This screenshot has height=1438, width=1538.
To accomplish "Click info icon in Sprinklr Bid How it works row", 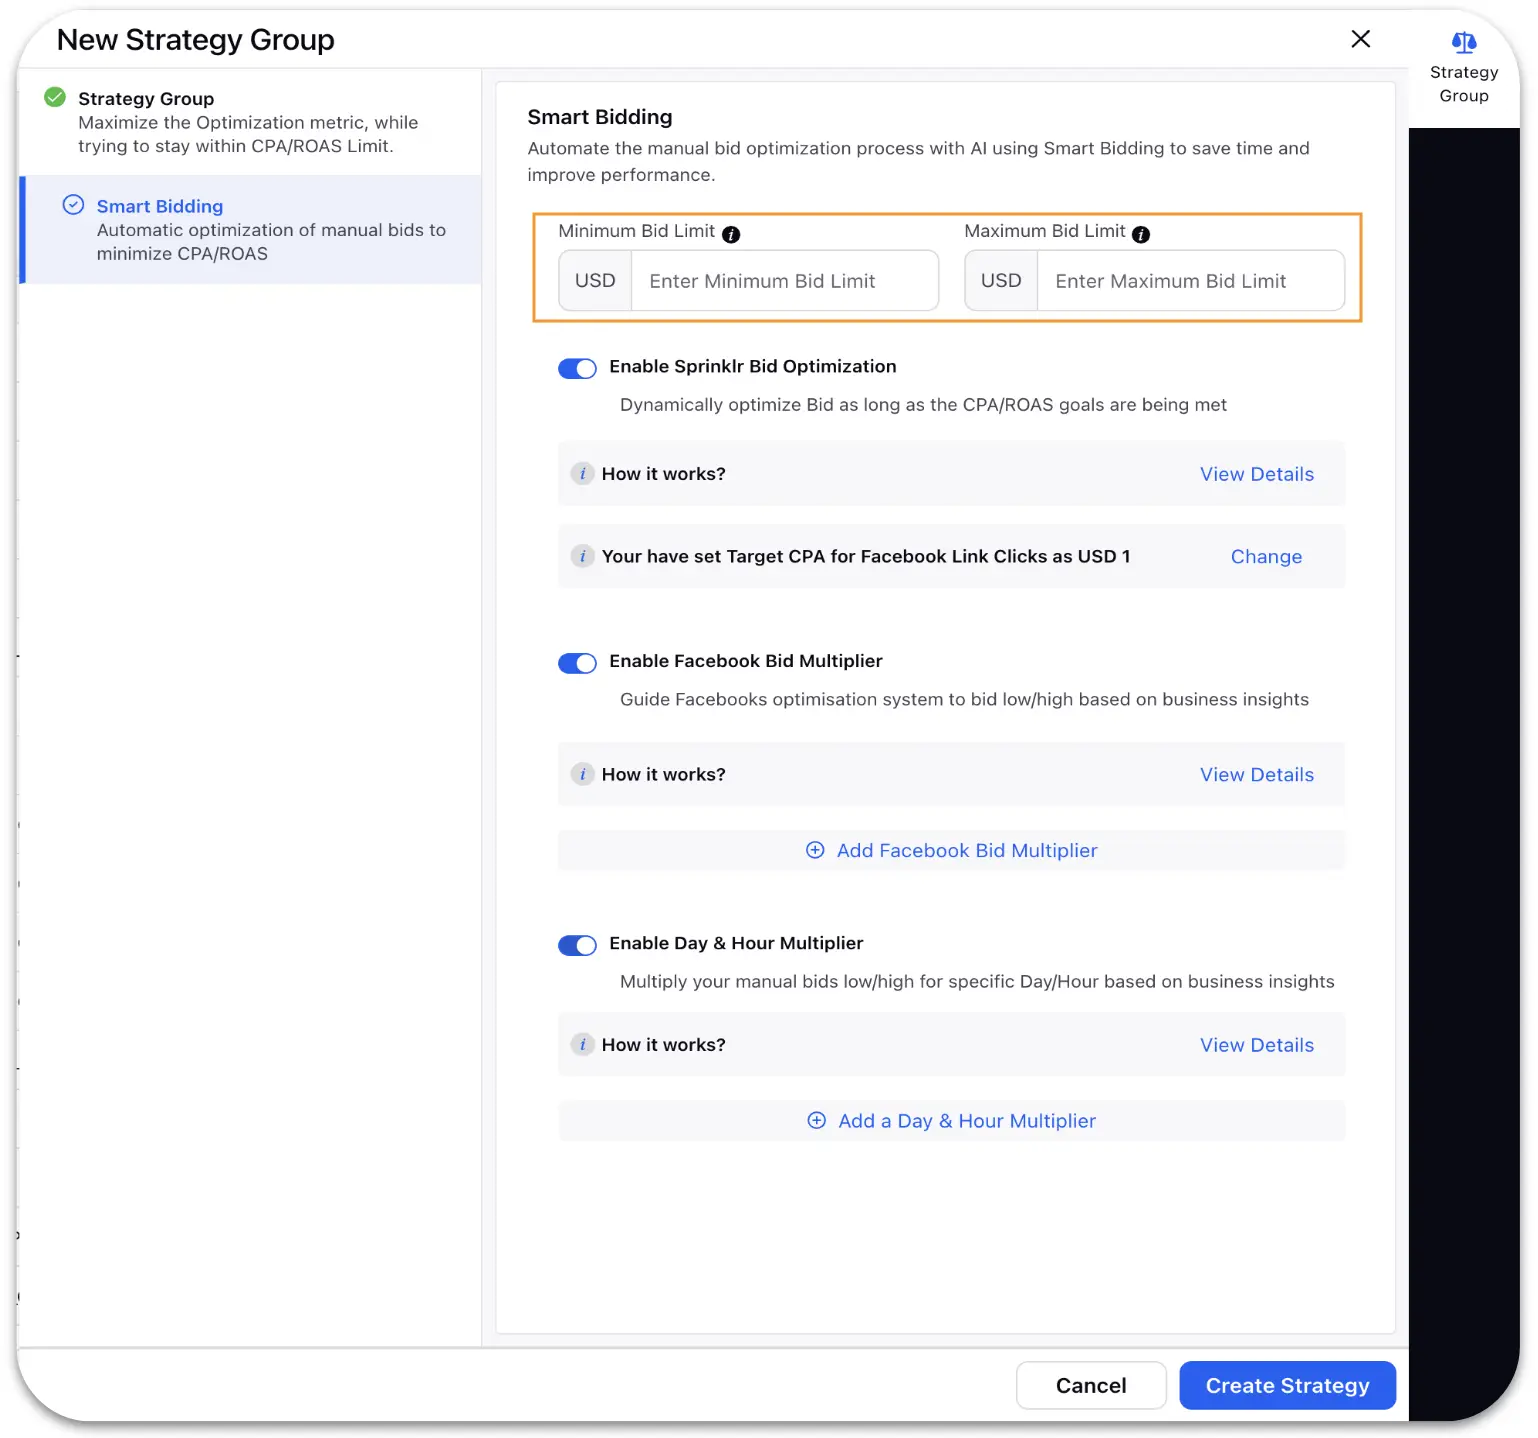I will (x=582, y=473).
